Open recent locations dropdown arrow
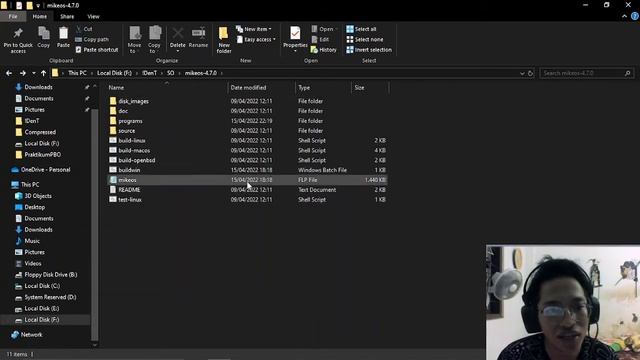The image size is (640, 360). (x=33, y=73)
